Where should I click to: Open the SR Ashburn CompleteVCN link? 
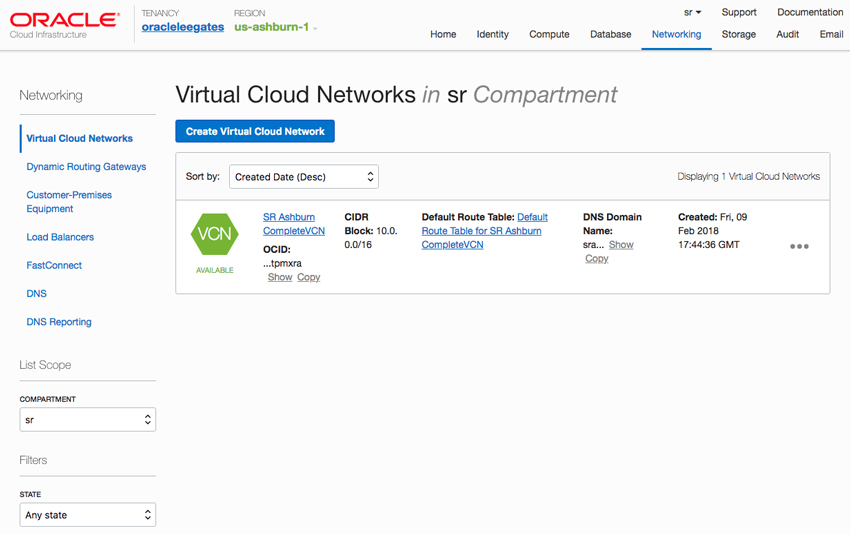(294, 224)
